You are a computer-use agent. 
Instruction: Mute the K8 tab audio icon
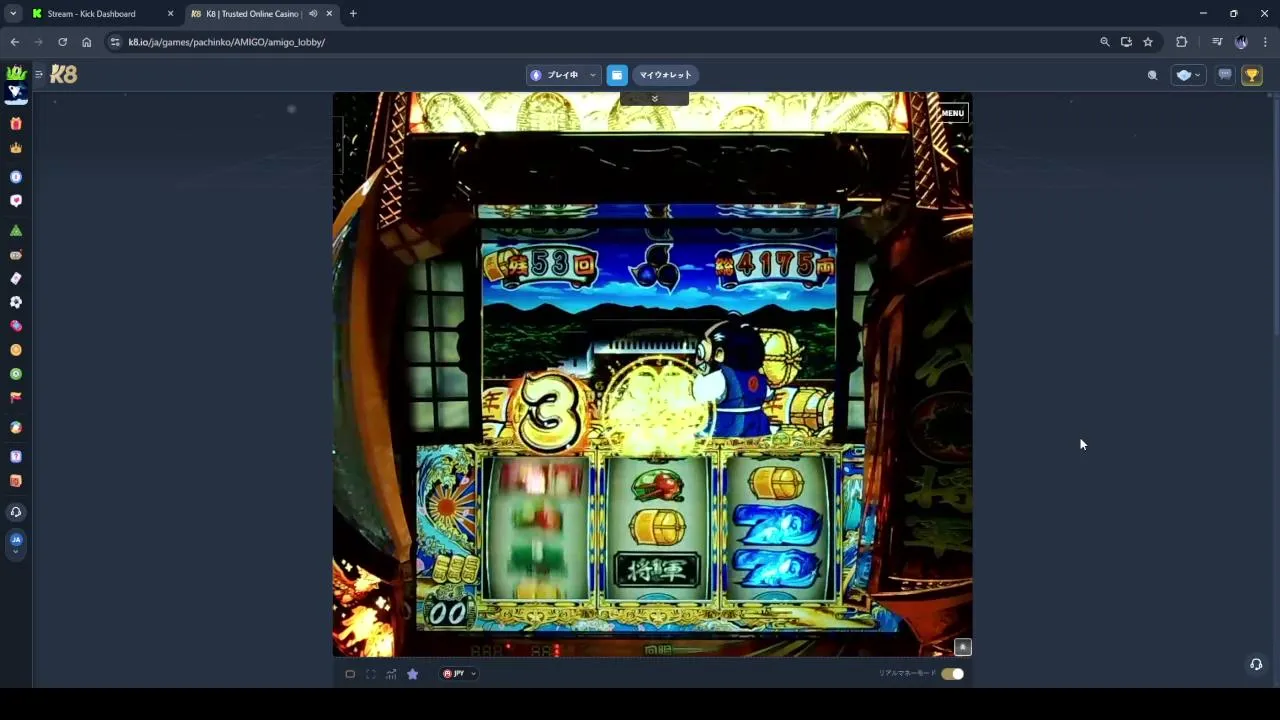(x=313, y=14)
